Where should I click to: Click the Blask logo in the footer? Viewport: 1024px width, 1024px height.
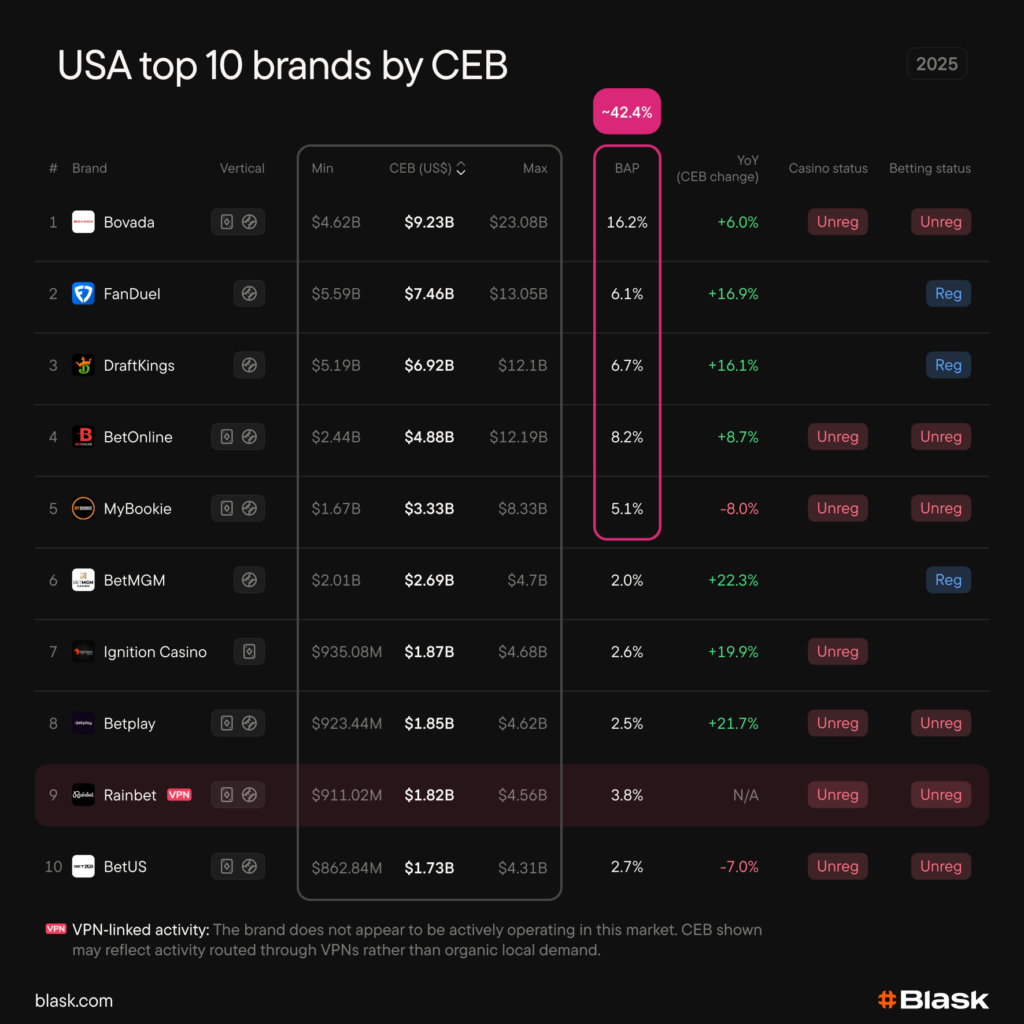[x=933, y=999]
